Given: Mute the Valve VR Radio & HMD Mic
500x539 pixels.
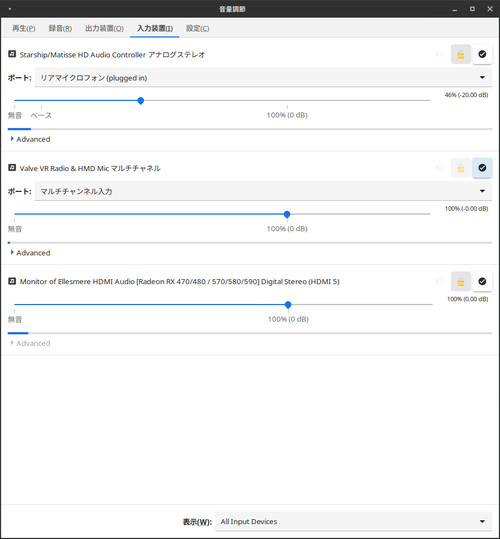Looking at the screenshot, I should coord(440,168).
